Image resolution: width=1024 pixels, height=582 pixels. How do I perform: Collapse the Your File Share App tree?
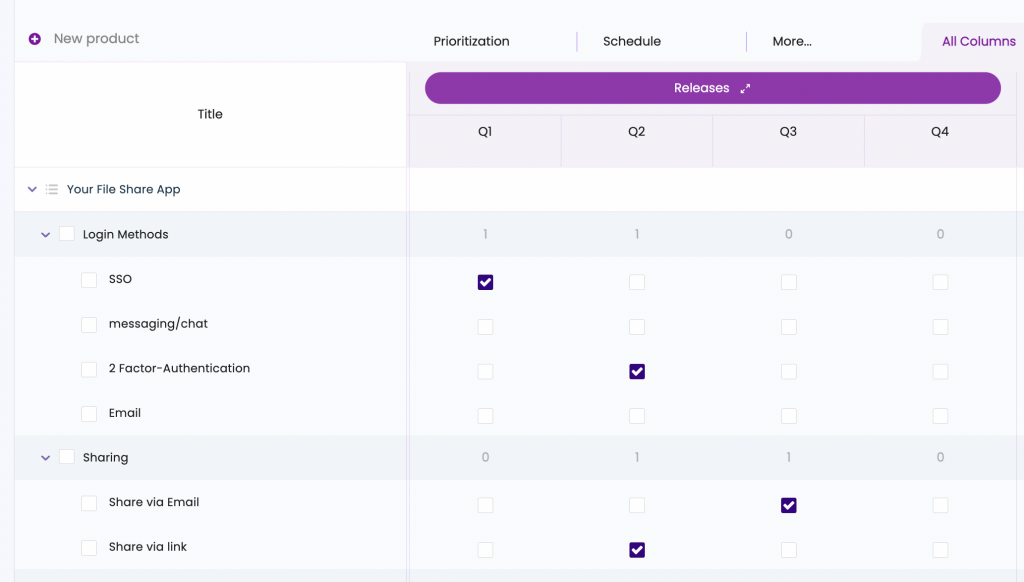click(32, 189)
